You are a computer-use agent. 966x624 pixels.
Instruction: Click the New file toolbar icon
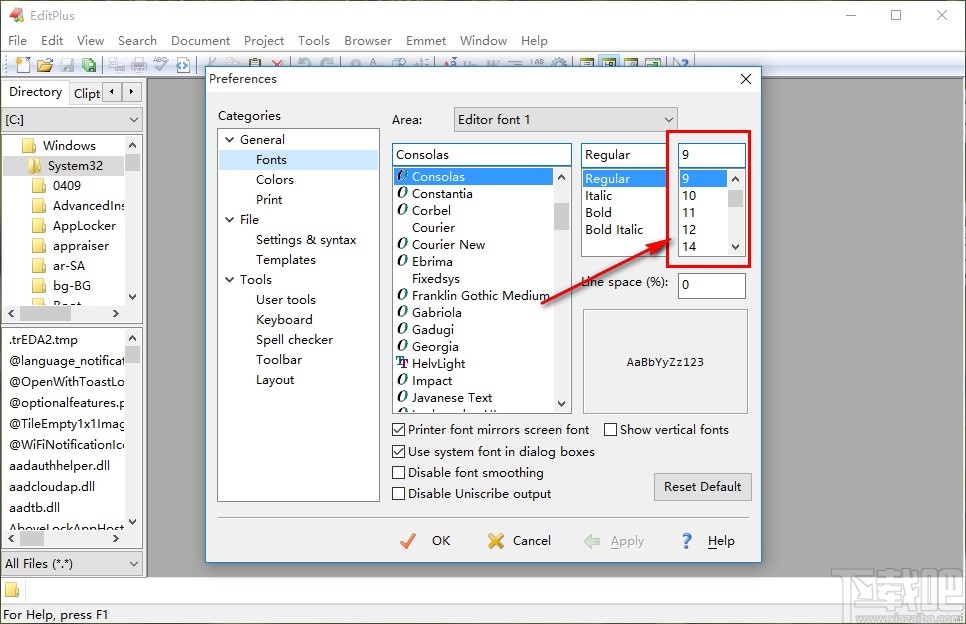(x=22, y=64)
